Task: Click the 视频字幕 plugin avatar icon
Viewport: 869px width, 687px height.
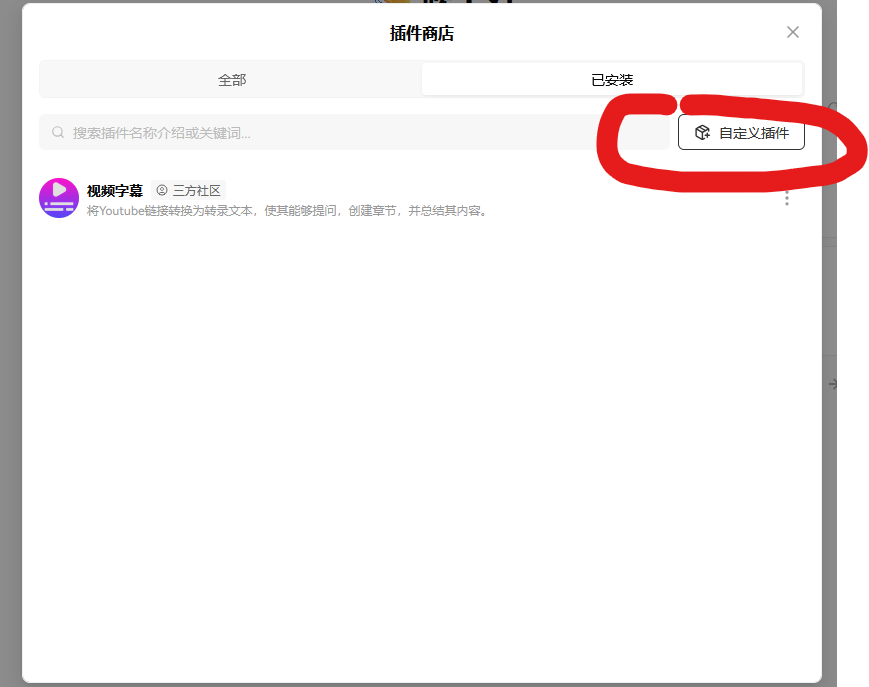Action: 59,198
